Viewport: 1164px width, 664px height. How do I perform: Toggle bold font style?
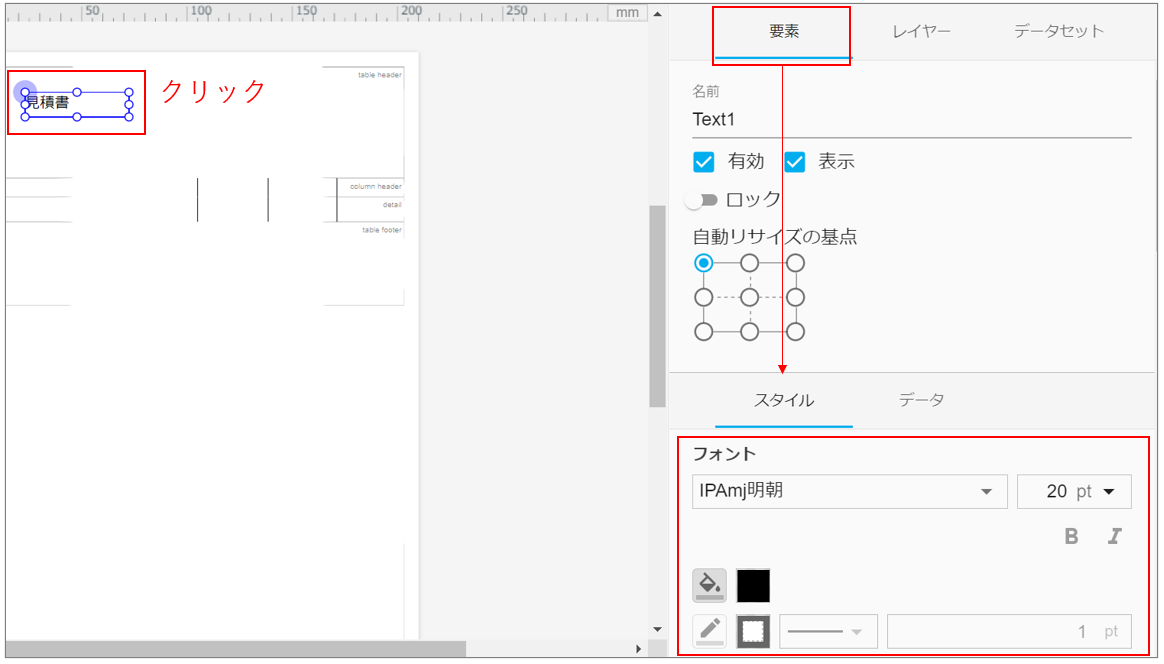pyautogui.click(x=1071, y=536)
